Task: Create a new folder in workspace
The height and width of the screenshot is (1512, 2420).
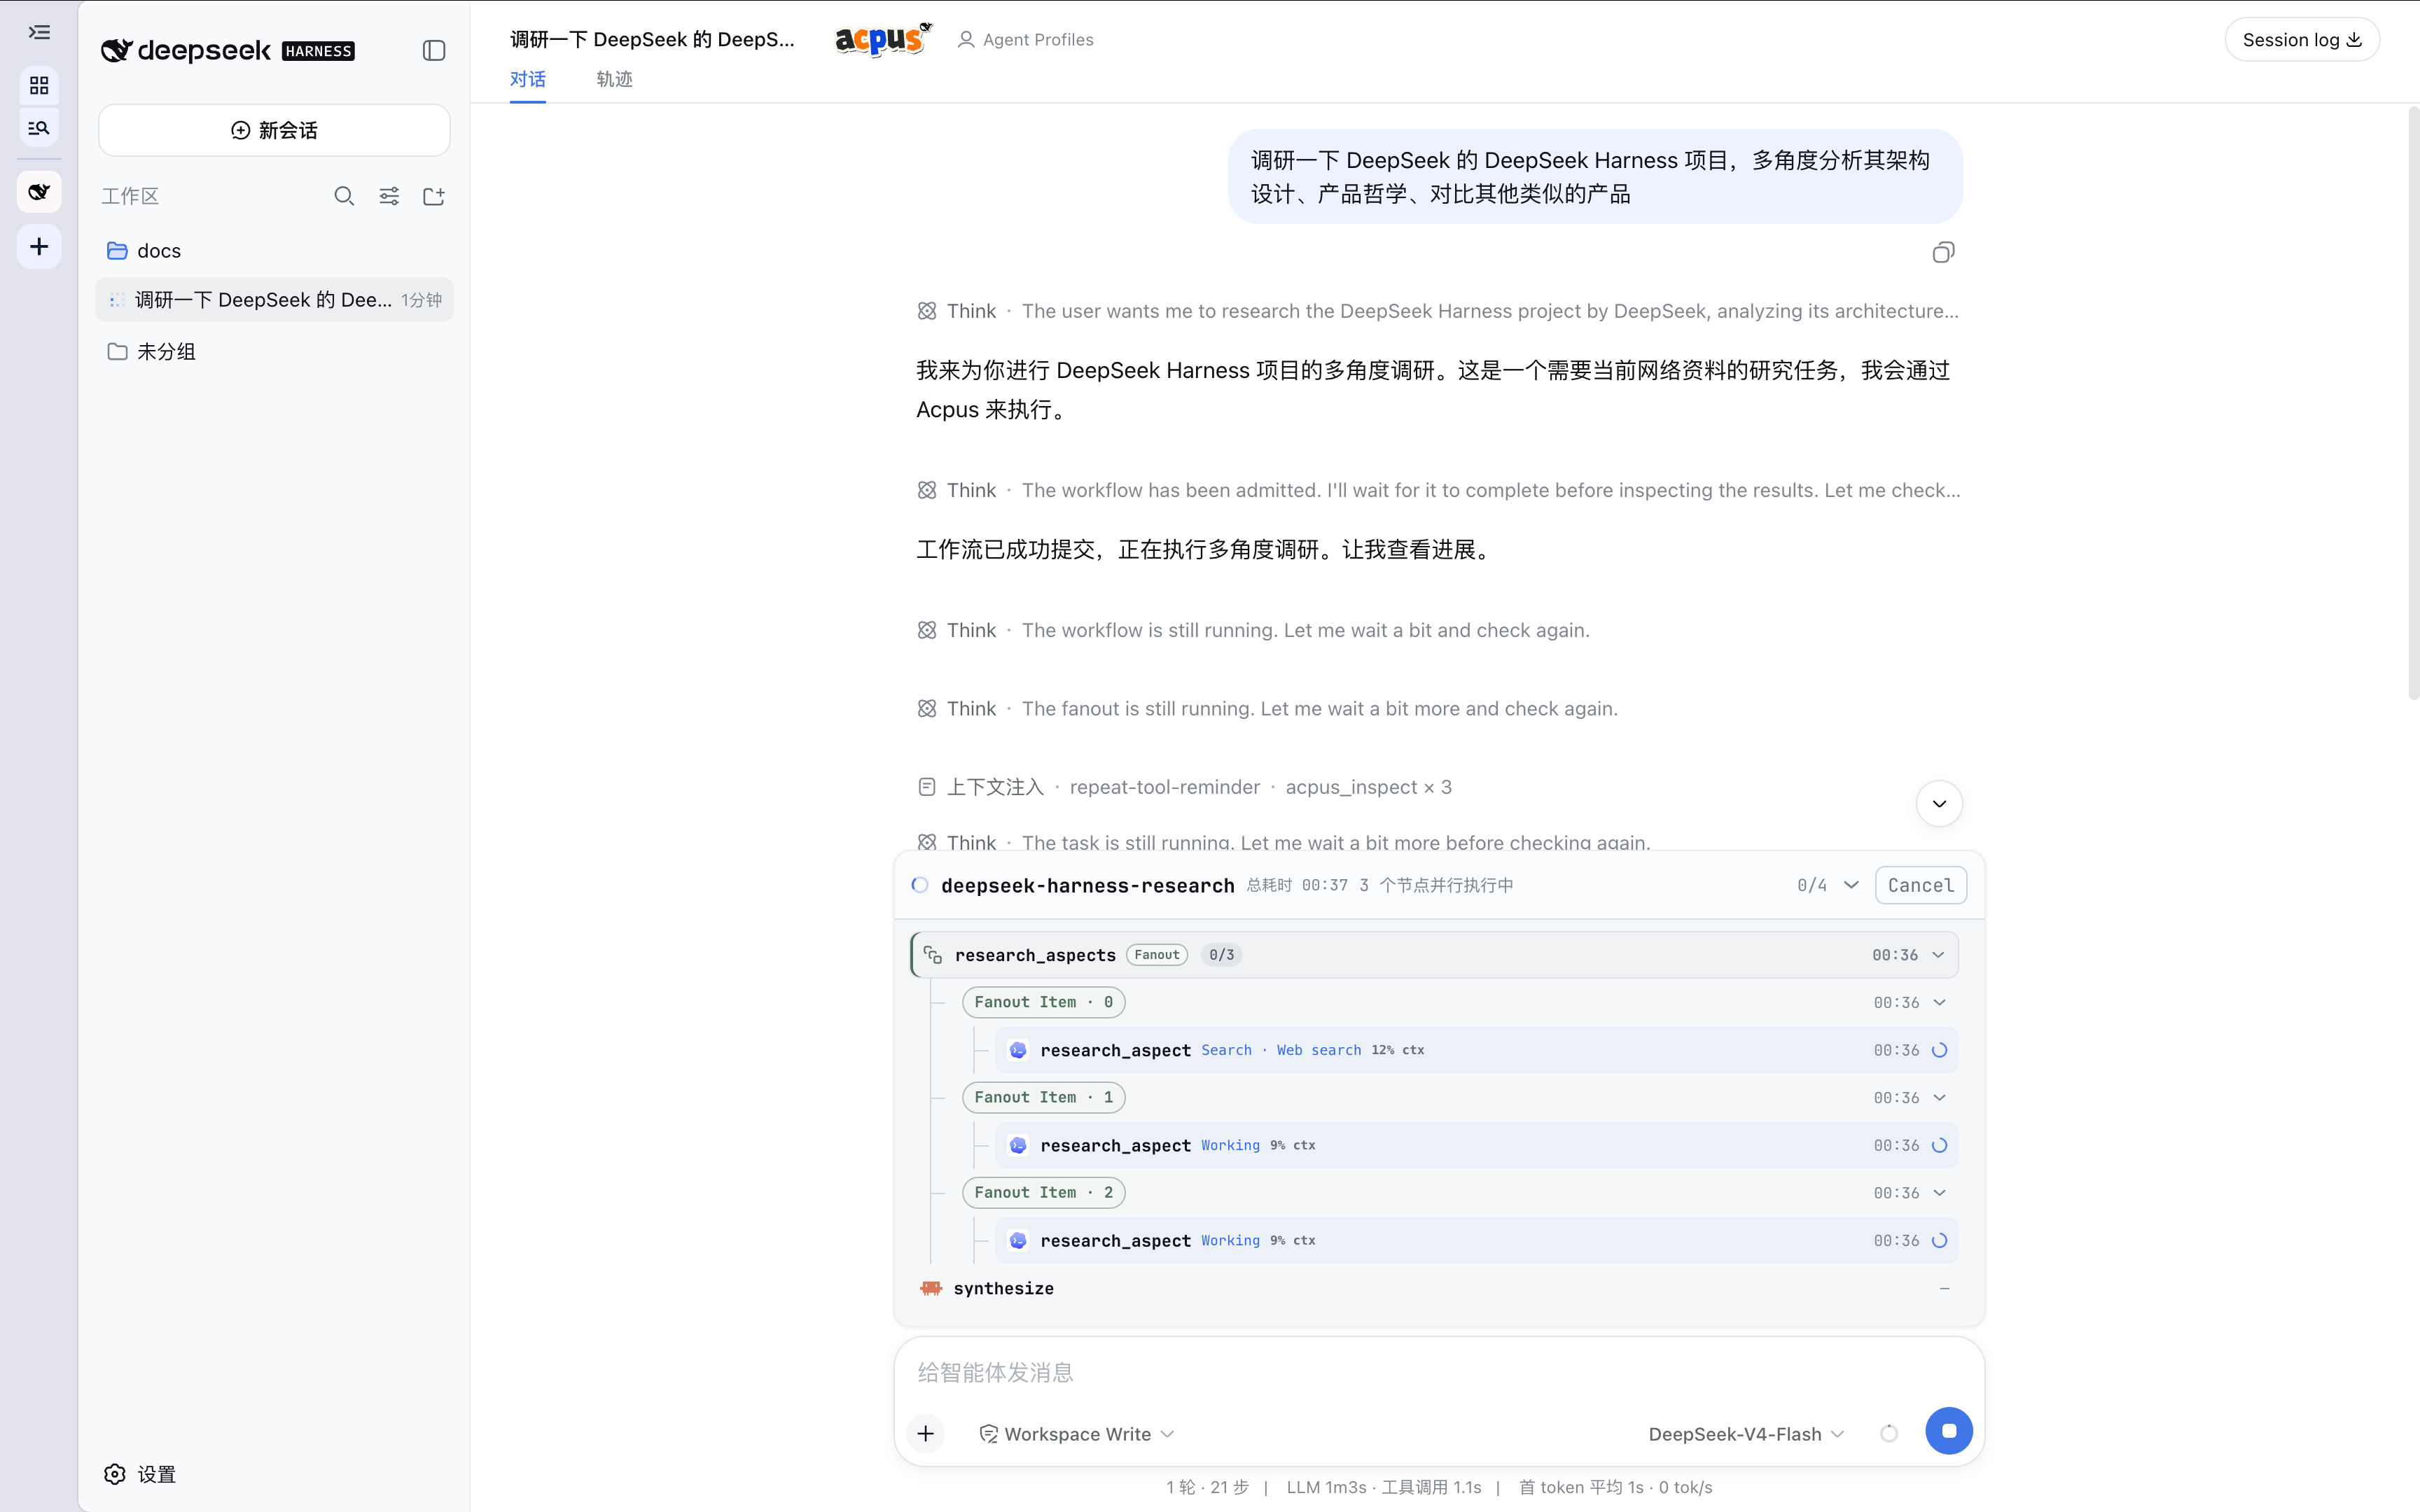Action: 434,196
